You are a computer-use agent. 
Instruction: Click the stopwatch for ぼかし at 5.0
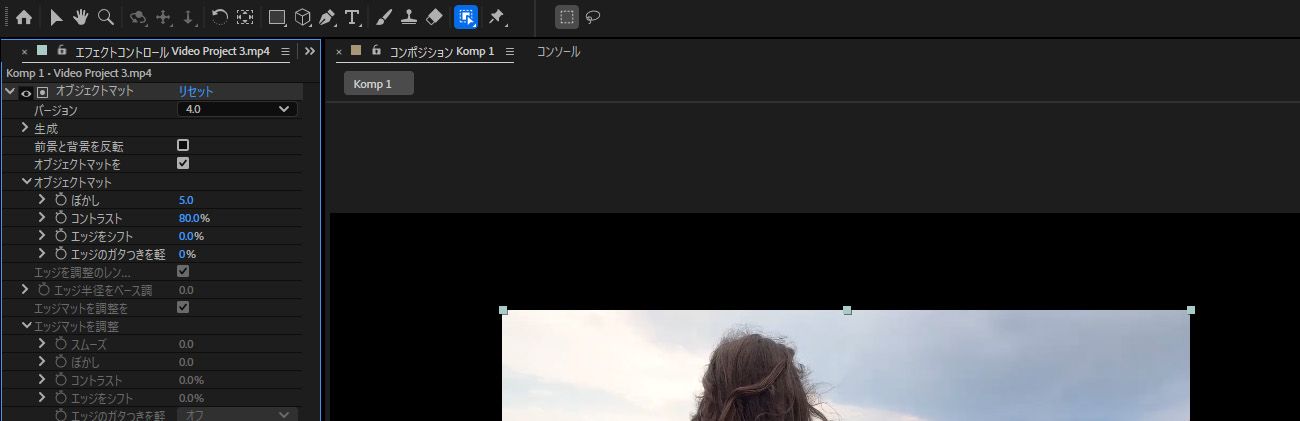(60, 200)
